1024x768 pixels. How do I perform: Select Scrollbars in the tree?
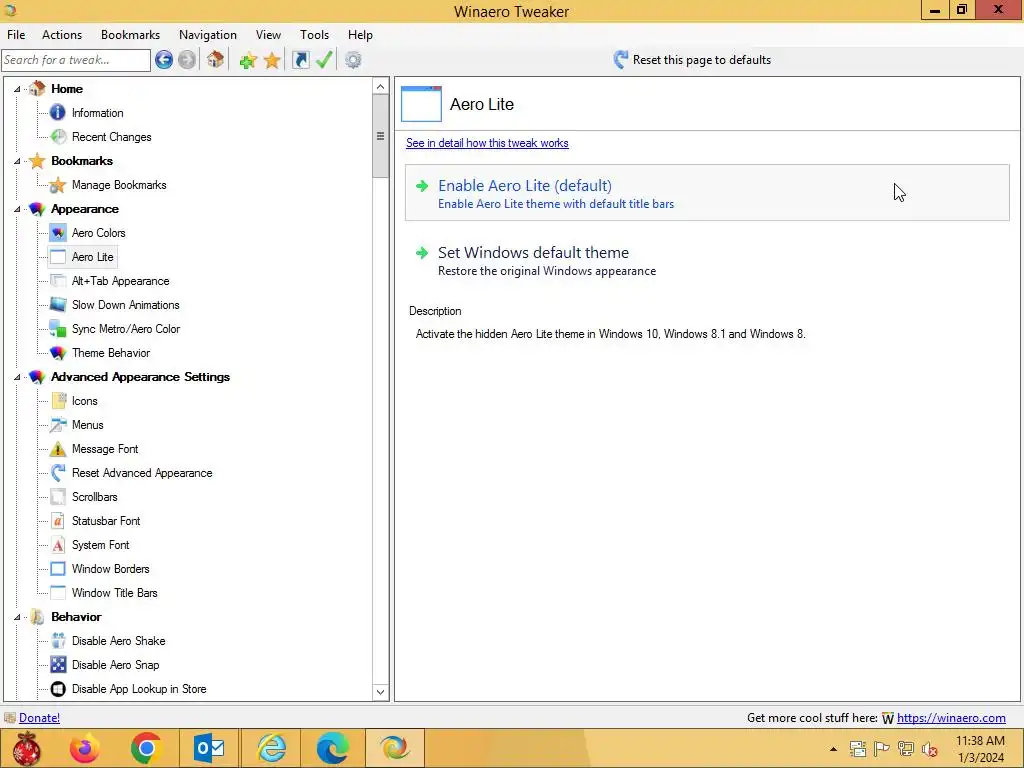[95, 497]
